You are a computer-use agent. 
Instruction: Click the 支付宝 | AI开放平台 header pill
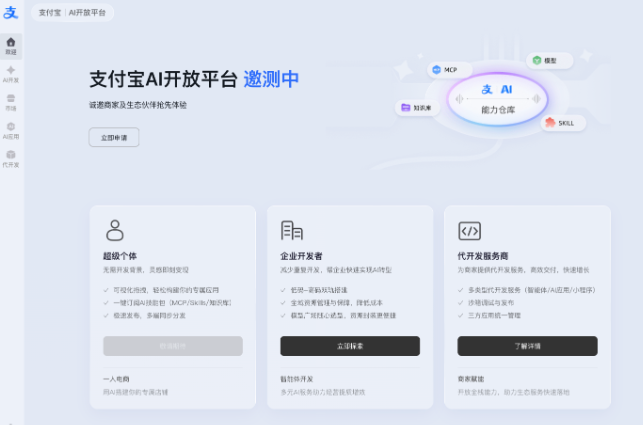72,13
